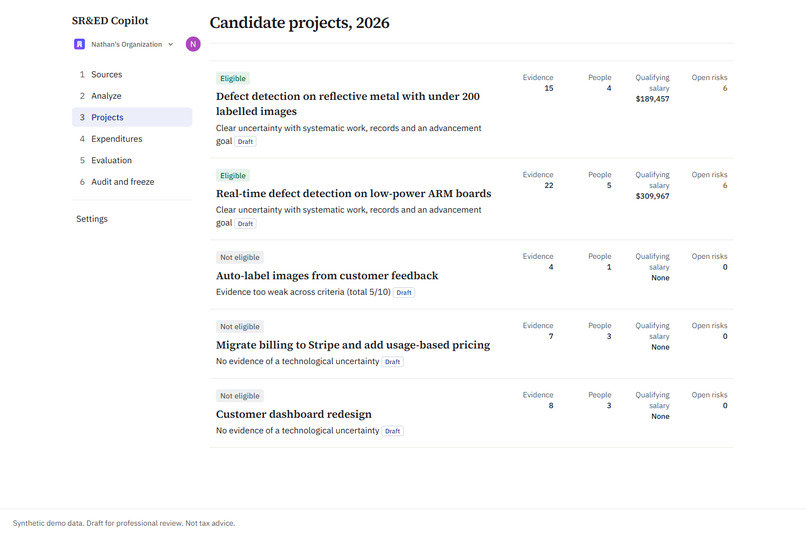The height and width of the screenshot is (537, 806).
Task: Open the Analyze step
Action: pyautogui.click(x=132, y=96)
